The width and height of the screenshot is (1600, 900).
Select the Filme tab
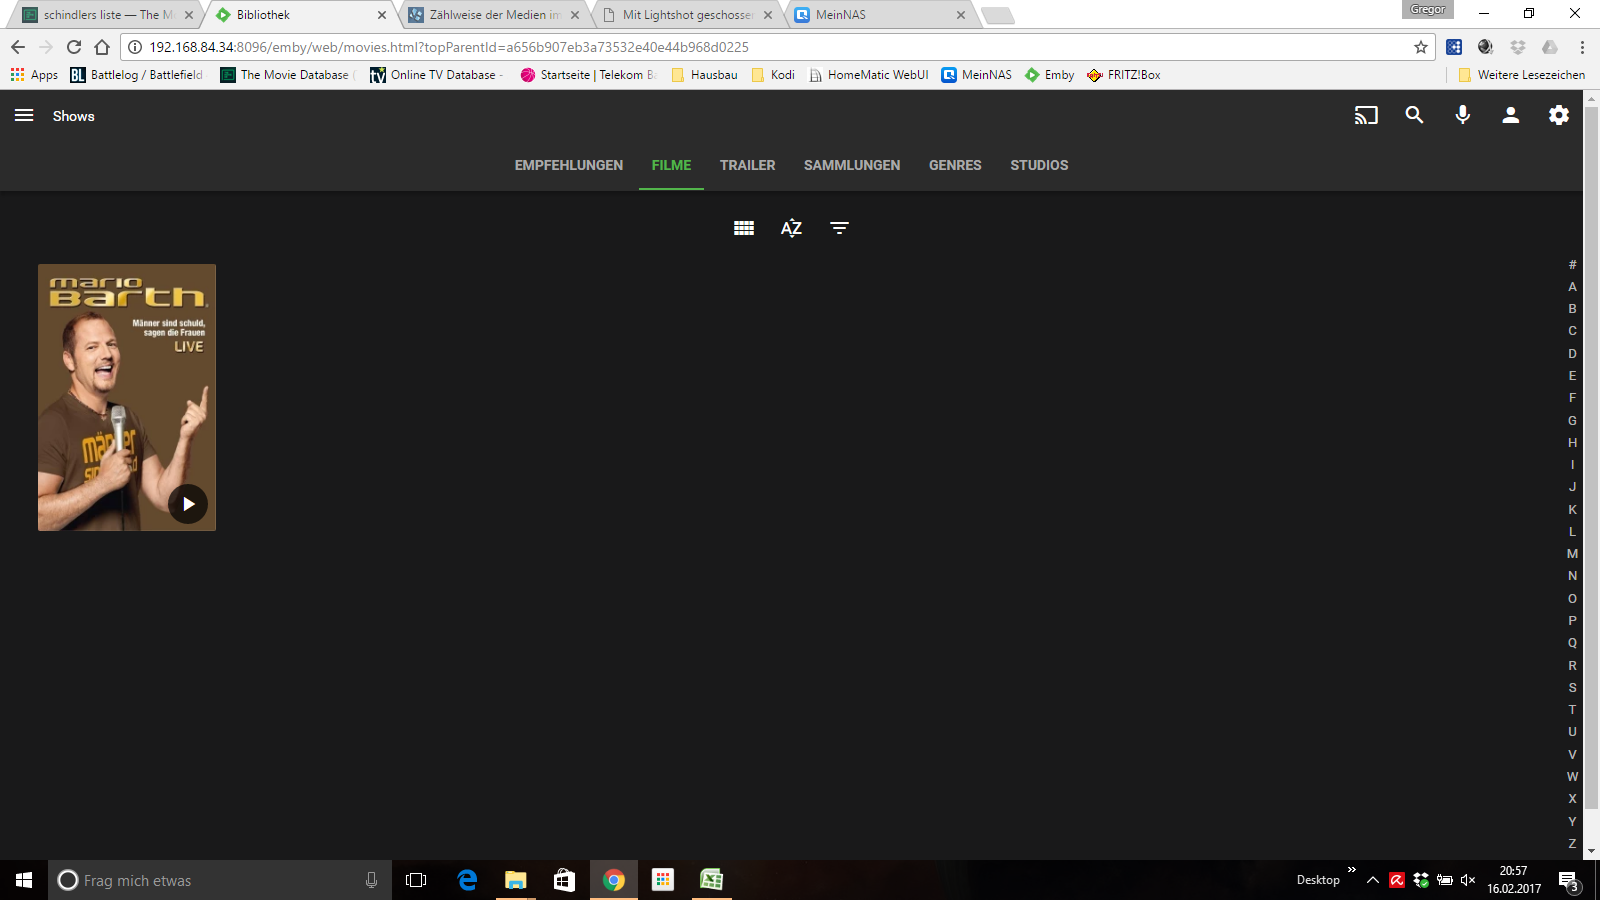(x=671, y=165)
